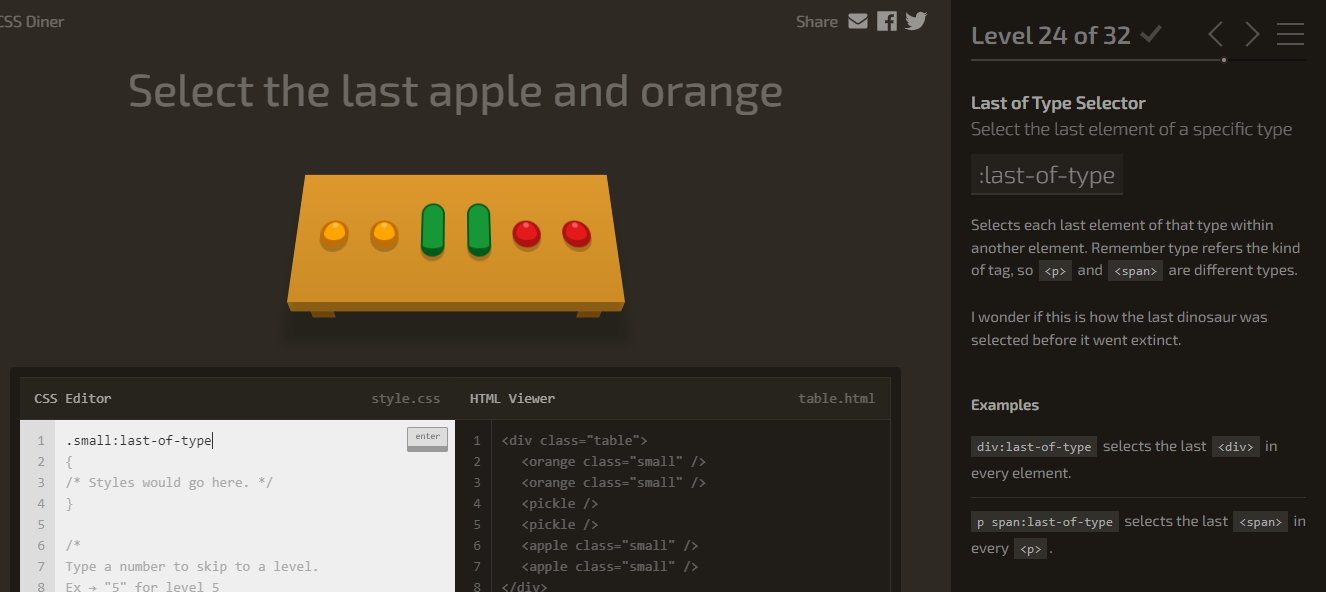Share the game on Facebook
This screenshot has height=592, width=1326.
(x=886, y=21)
